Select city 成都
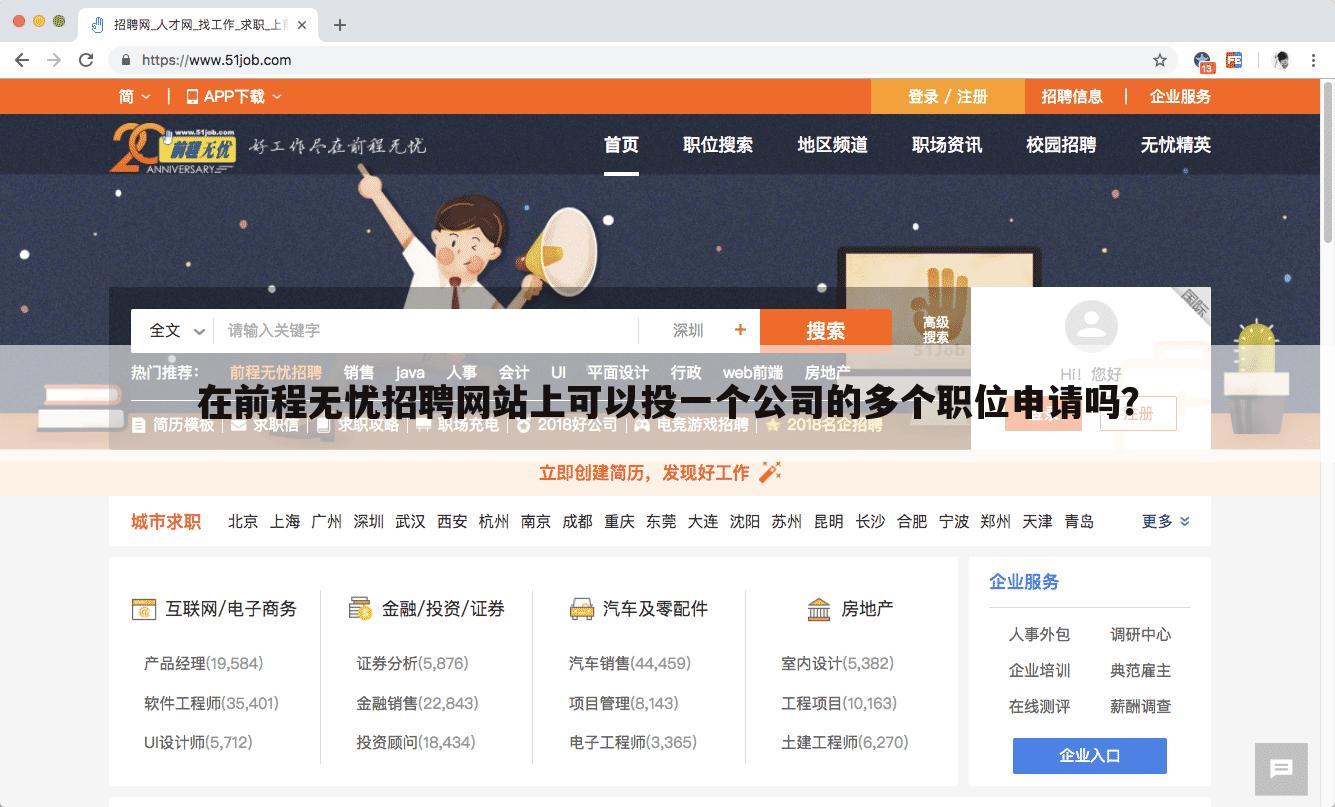The height and width of the screenshot is (807, 1335). click(x=577, y=521)
